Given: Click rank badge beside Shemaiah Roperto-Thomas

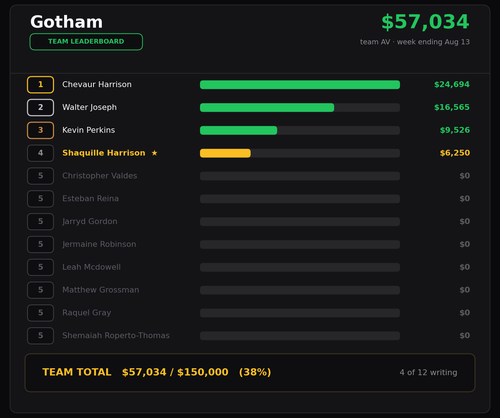Looking at the screenshot, I should tap(40, 336).
